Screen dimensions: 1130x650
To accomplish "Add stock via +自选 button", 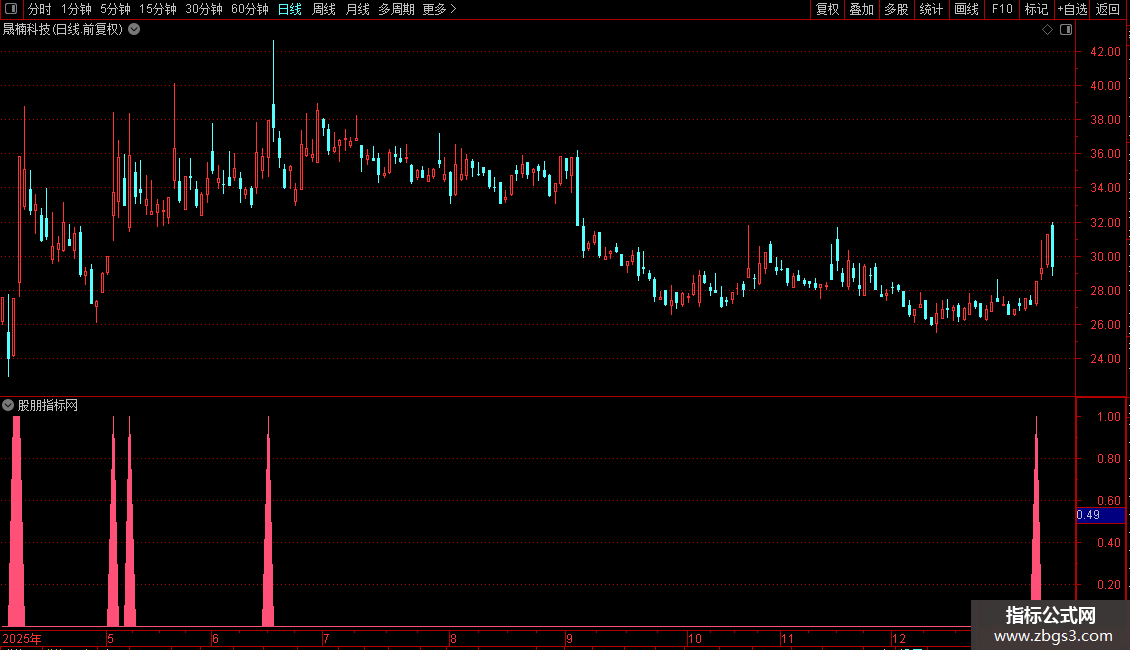I will [x=1072, y=9].
